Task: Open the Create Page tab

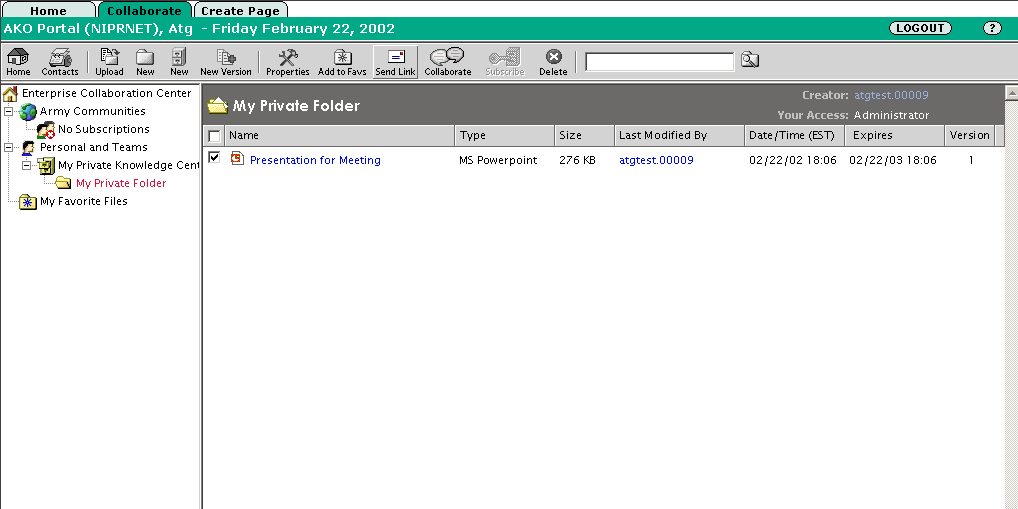Action: pos(240,11)
